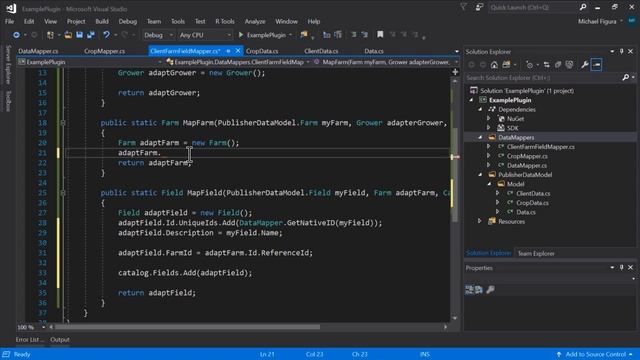Open Properties wrench icon in Solution Explorer
Screen dimensions: 640x360
click(x=585, y=64)
